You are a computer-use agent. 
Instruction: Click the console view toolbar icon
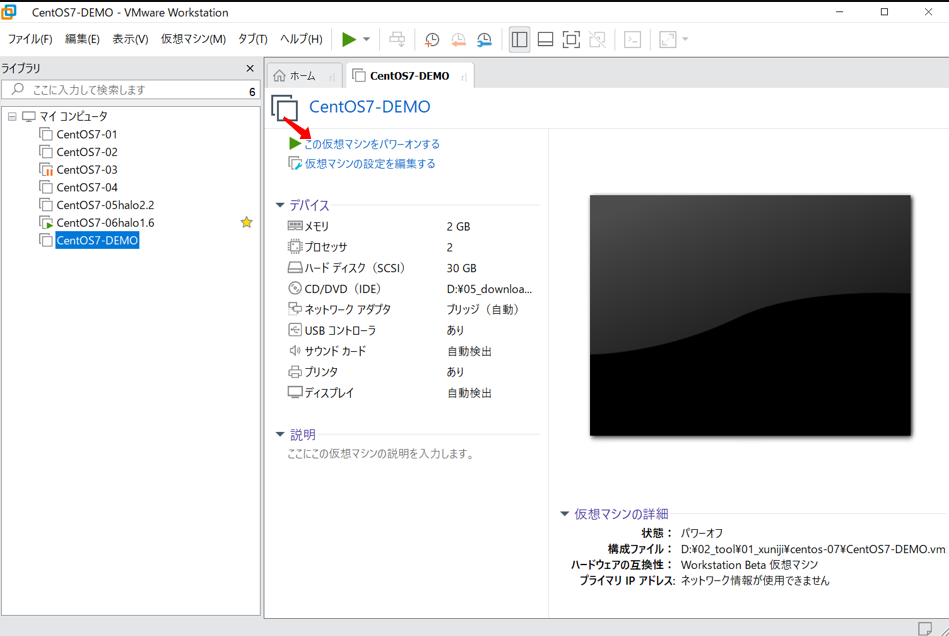point(632,39)
